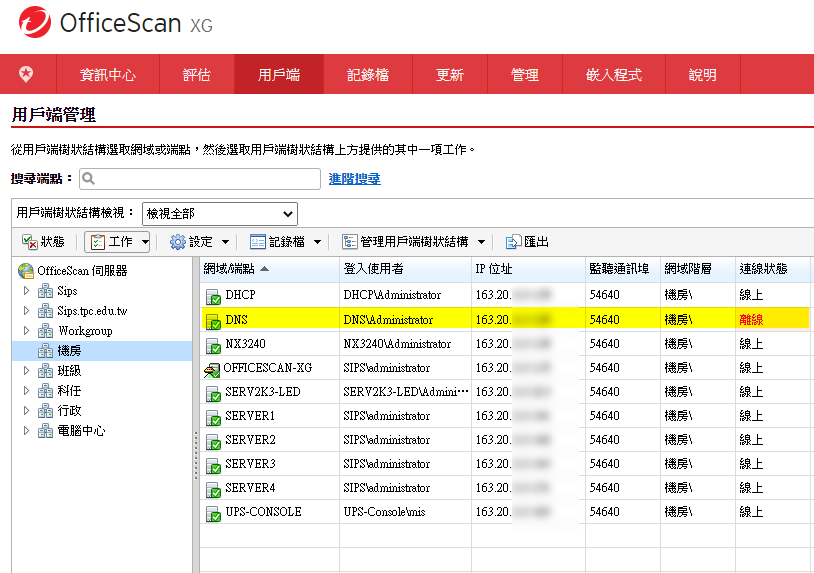Screen dimensions: 814x573
Task: Click the SERVER3 endpoint icon
Action: 213,466
